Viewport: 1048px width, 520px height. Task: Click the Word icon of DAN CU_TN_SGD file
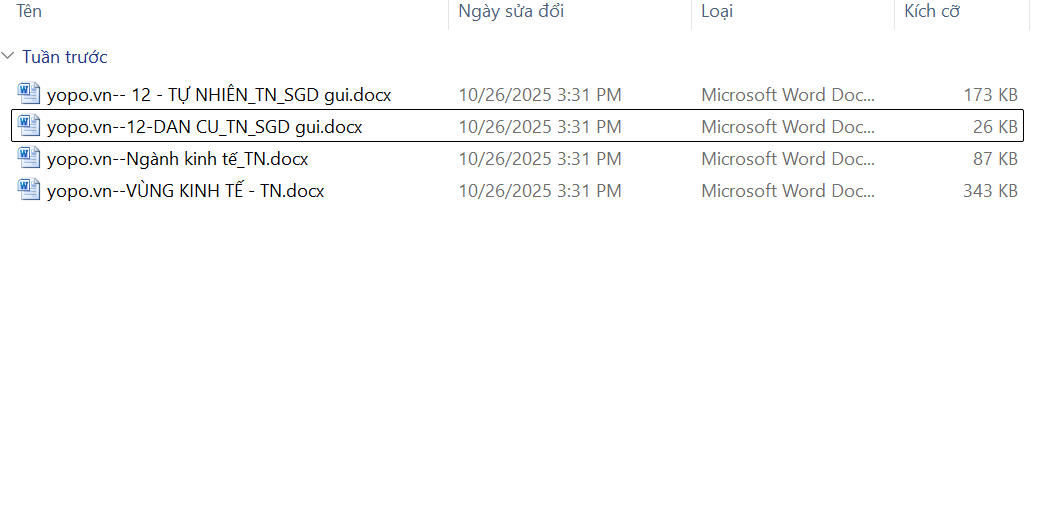coord(29,126)
